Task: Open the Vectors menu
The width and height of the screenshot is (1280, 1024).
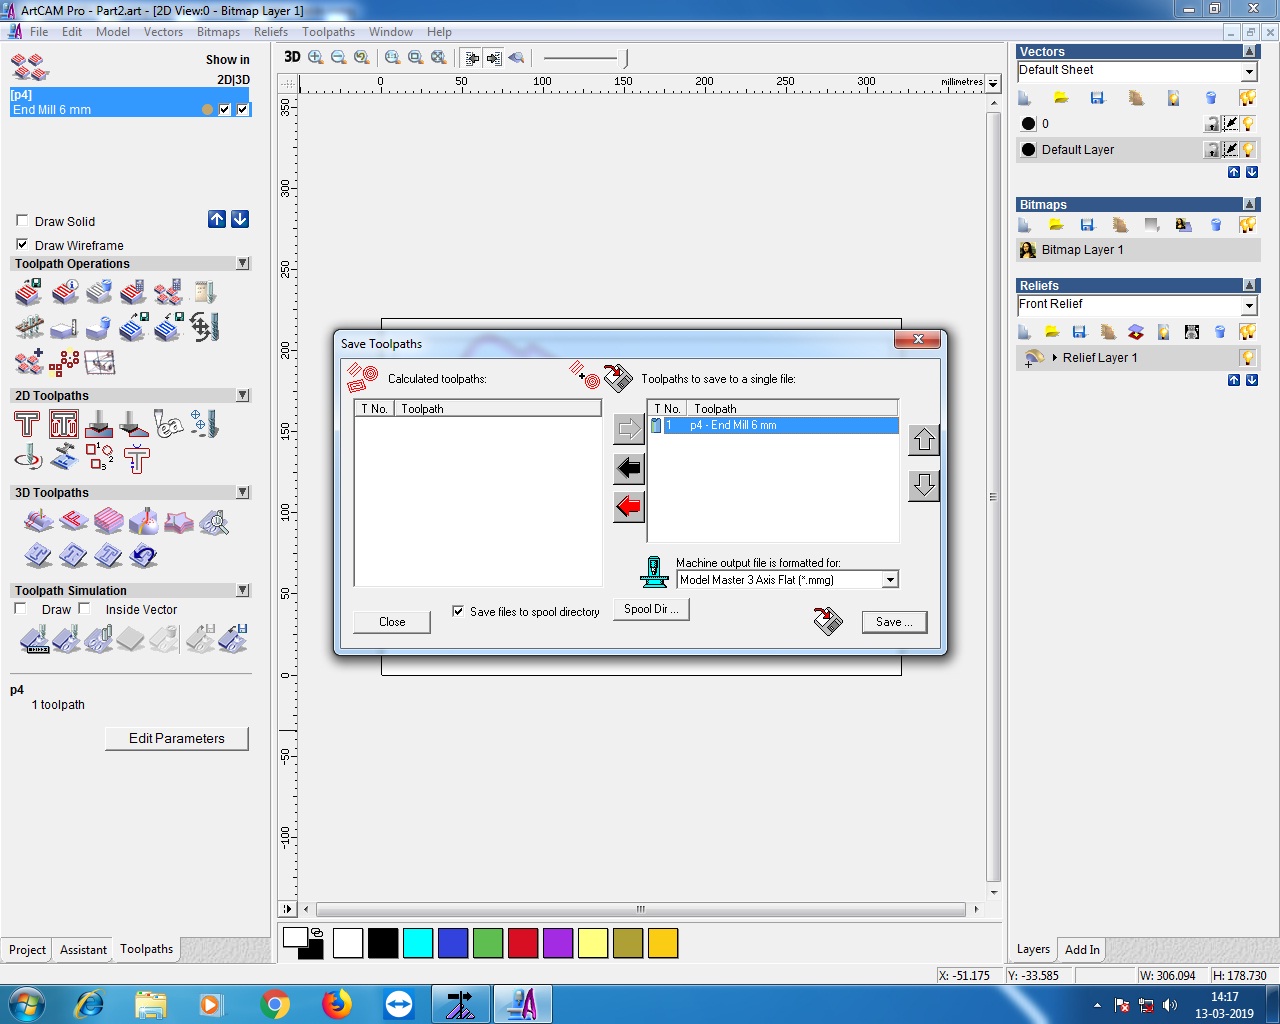Action: tap(163, 32)
